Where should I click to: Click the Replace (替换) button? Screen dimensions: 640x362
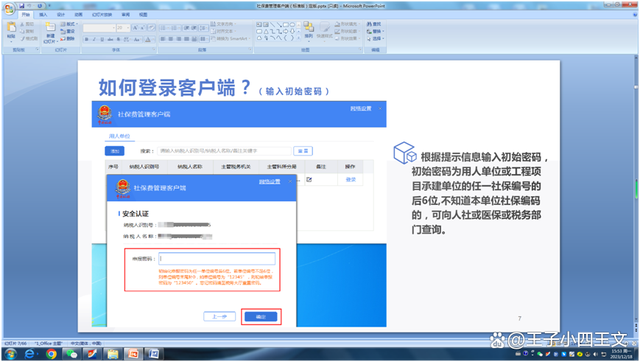coord(374,31)
